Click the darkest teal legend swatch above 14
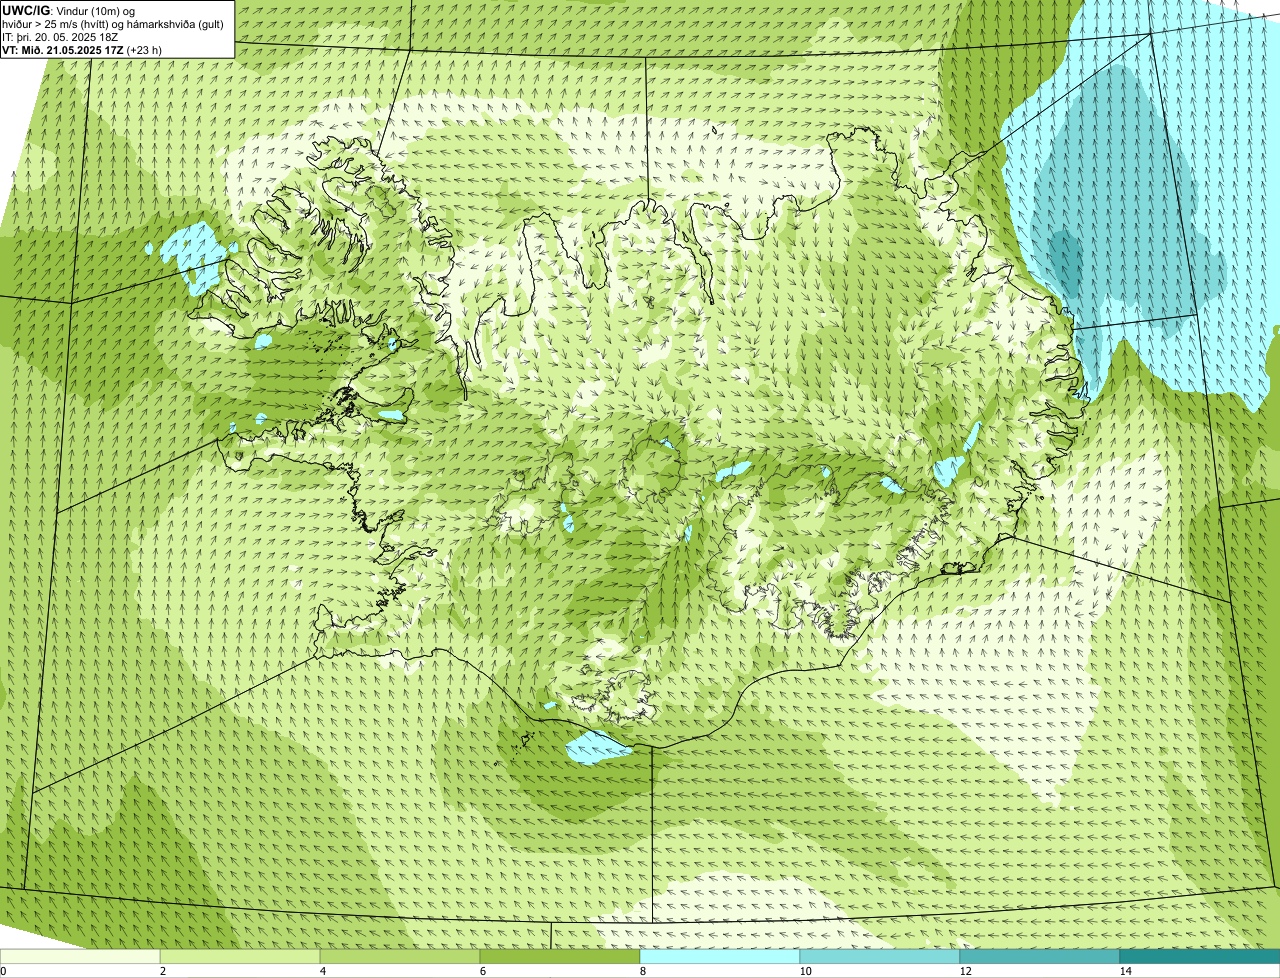The image size is (1280, 978). pos(1200,956)
